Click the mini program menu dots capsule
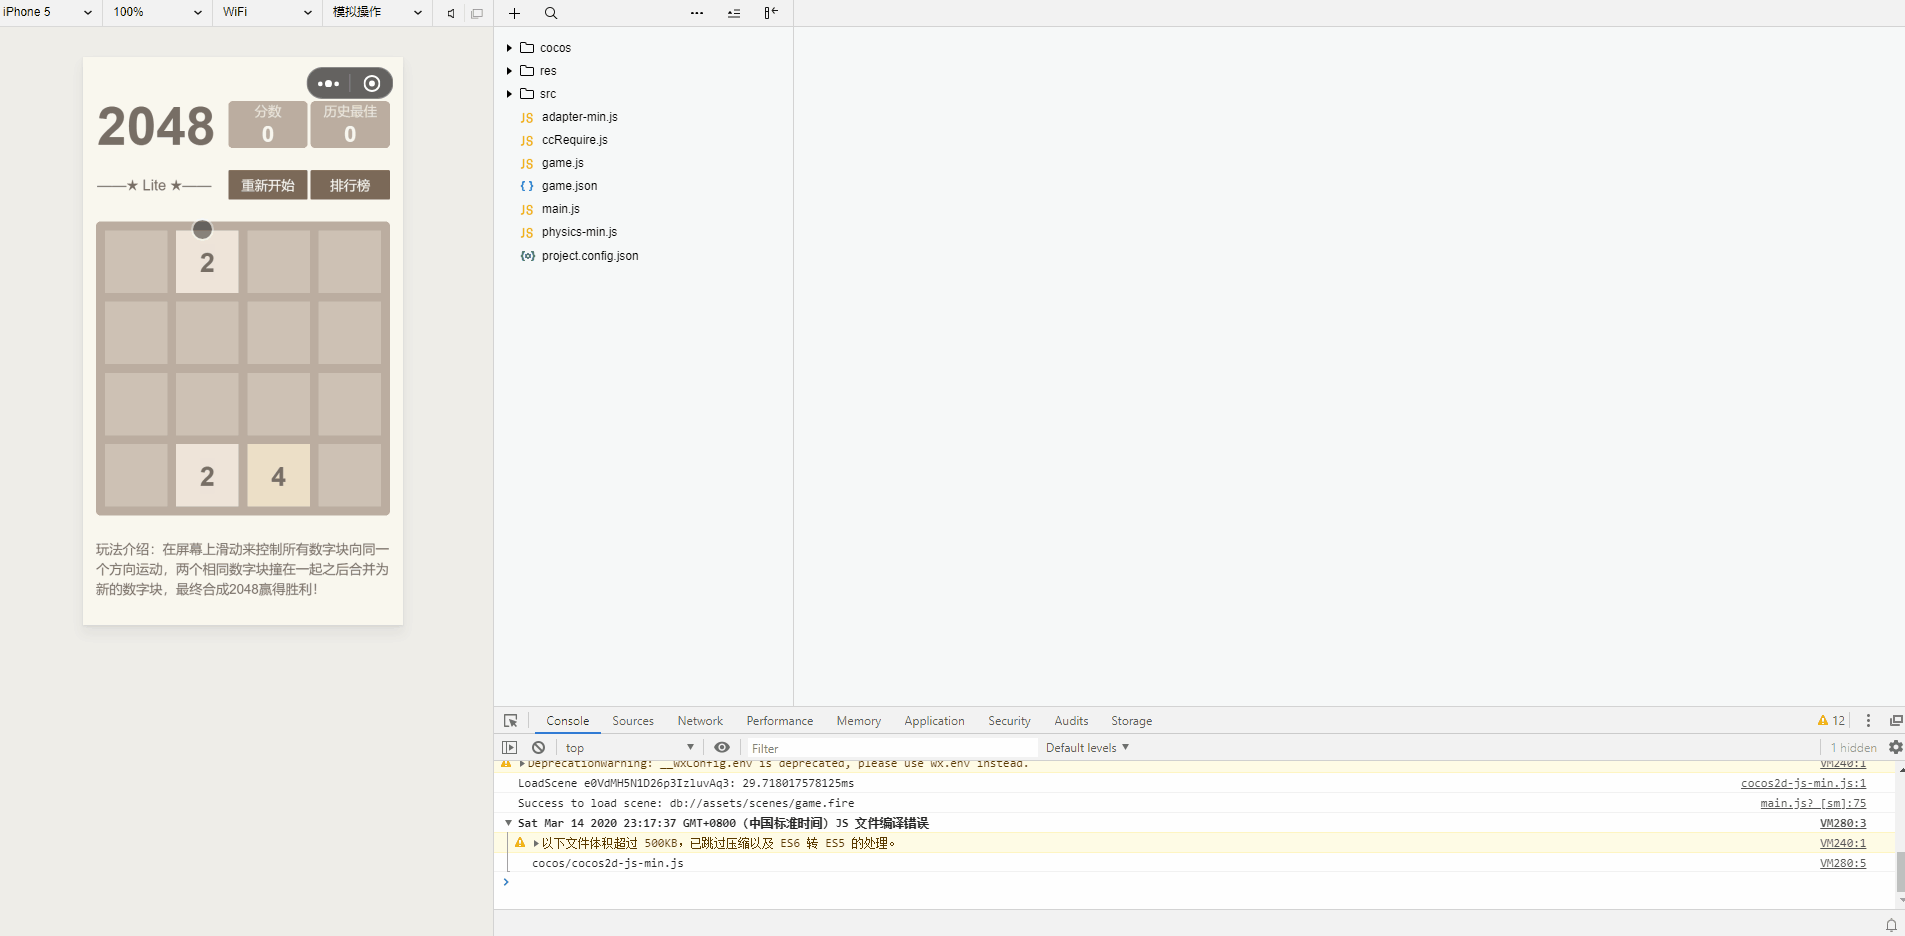 point(328,84)
